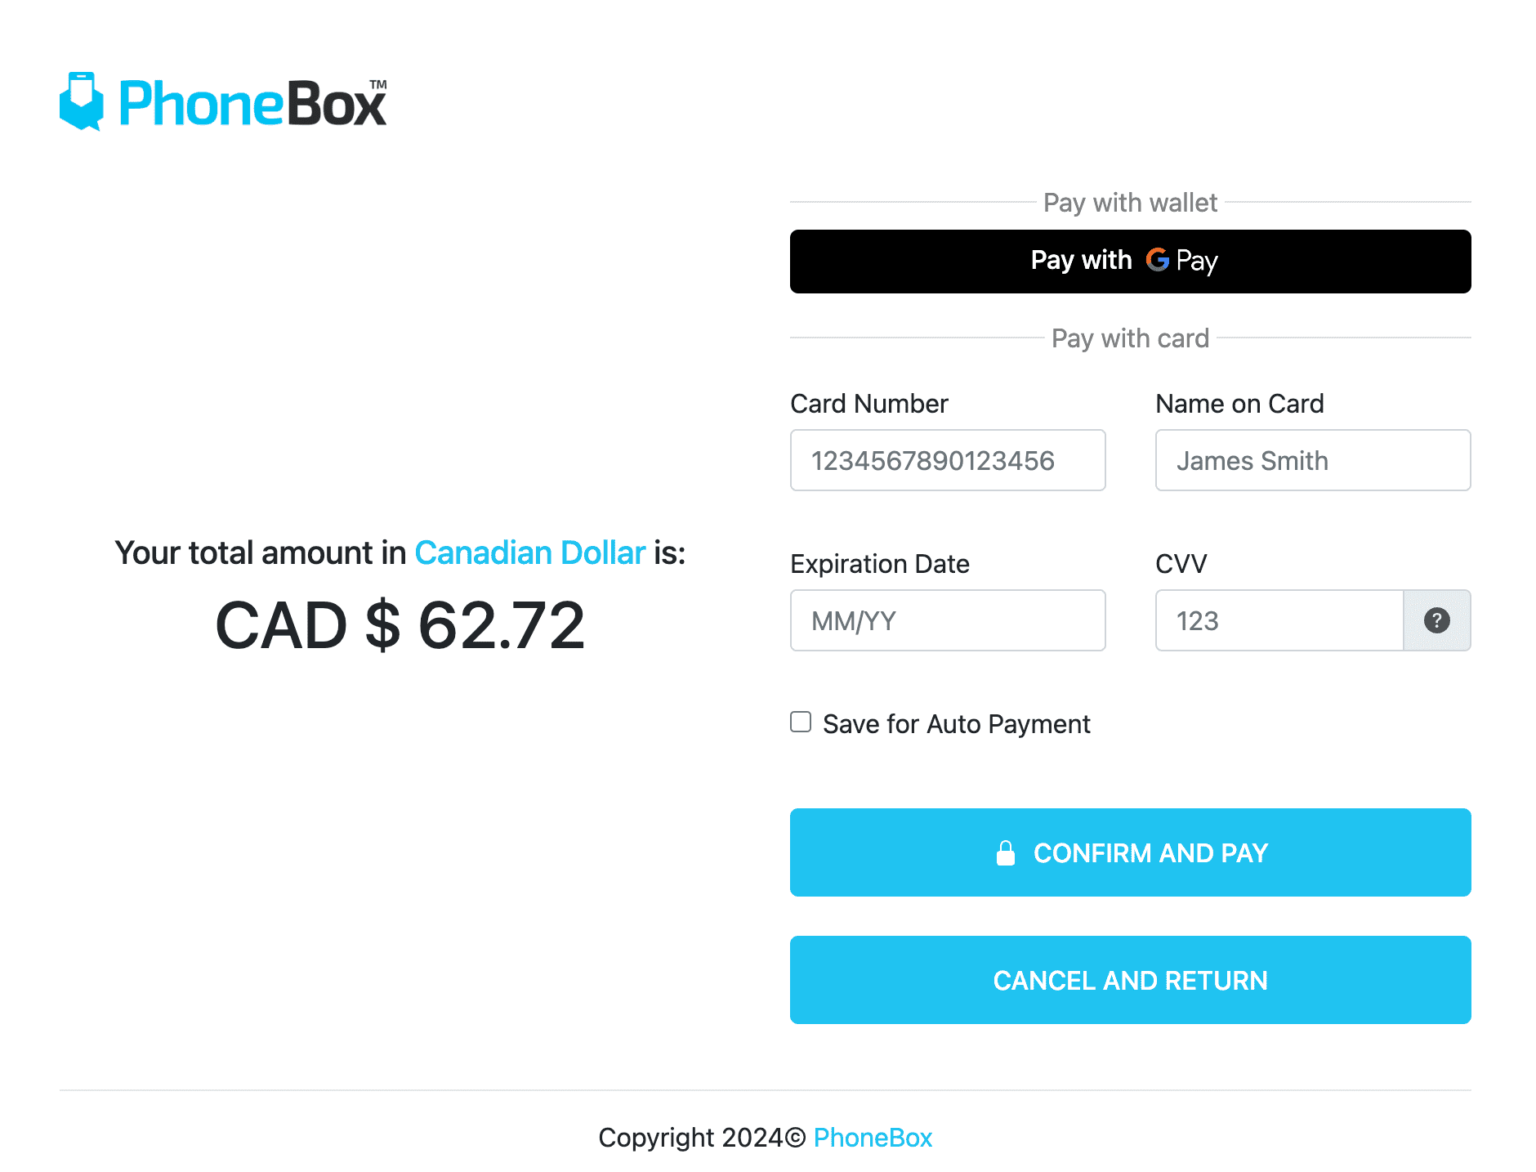Click the Save for Auto Payment label
This screenshot has height=1172, width=1536.
click(x=956, y=724)
